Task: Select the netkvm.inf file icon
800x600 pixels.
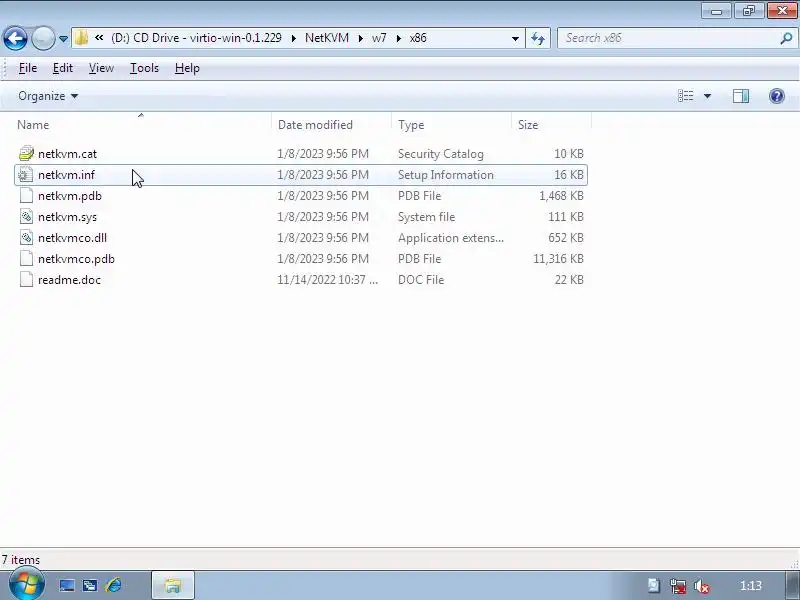Action: coord(26,175)
